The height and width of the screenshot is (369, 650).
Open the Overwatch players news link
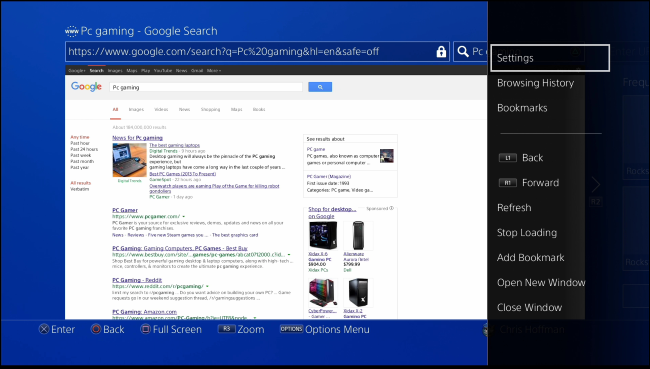214,188
